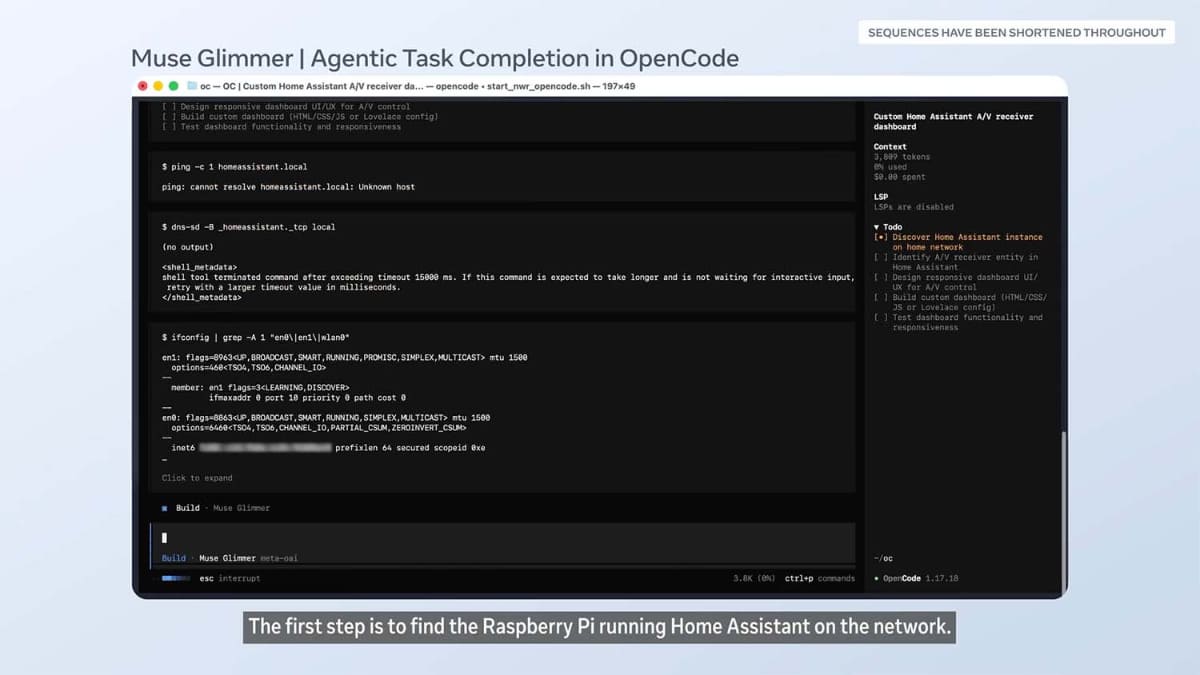Click the '(no output)' text
Image resolution: width=1200 pixels, height=675 pixels.
187,247
